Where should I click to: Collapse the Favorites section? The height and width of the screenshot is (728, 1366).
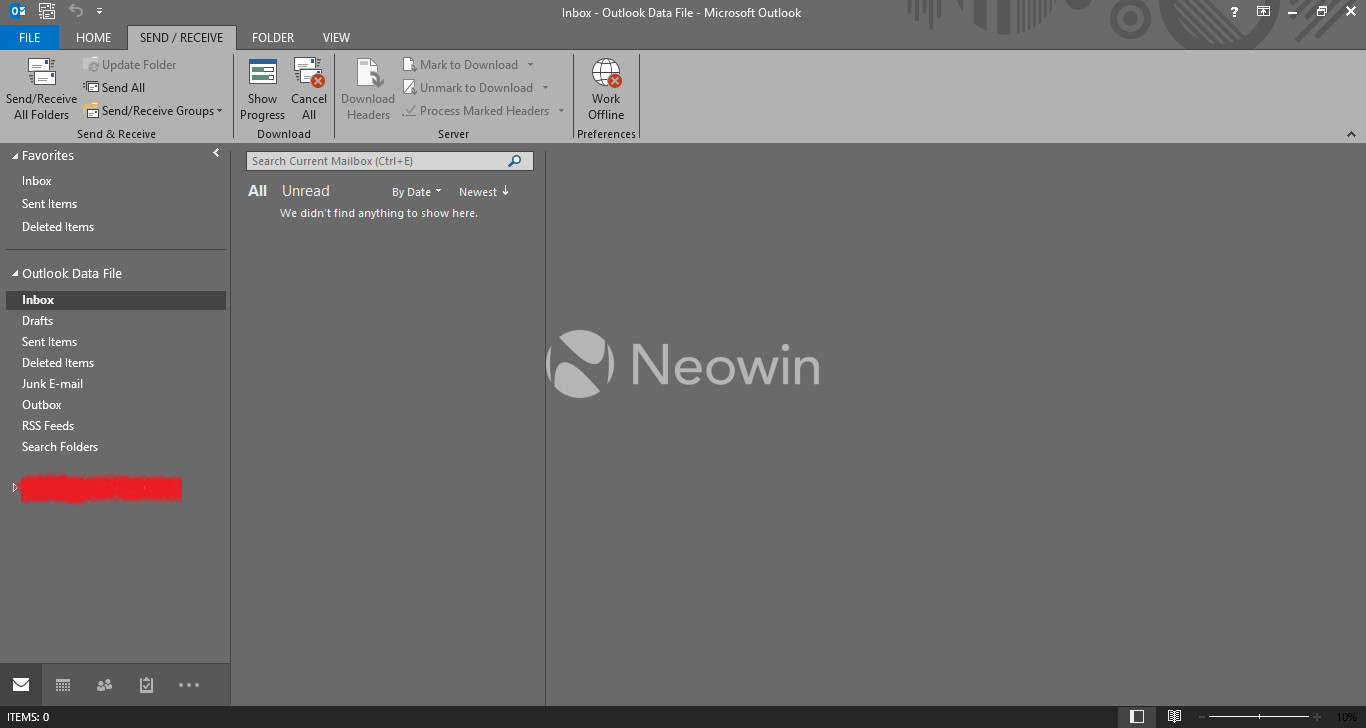pyautogui.click(x=15, y=156)
